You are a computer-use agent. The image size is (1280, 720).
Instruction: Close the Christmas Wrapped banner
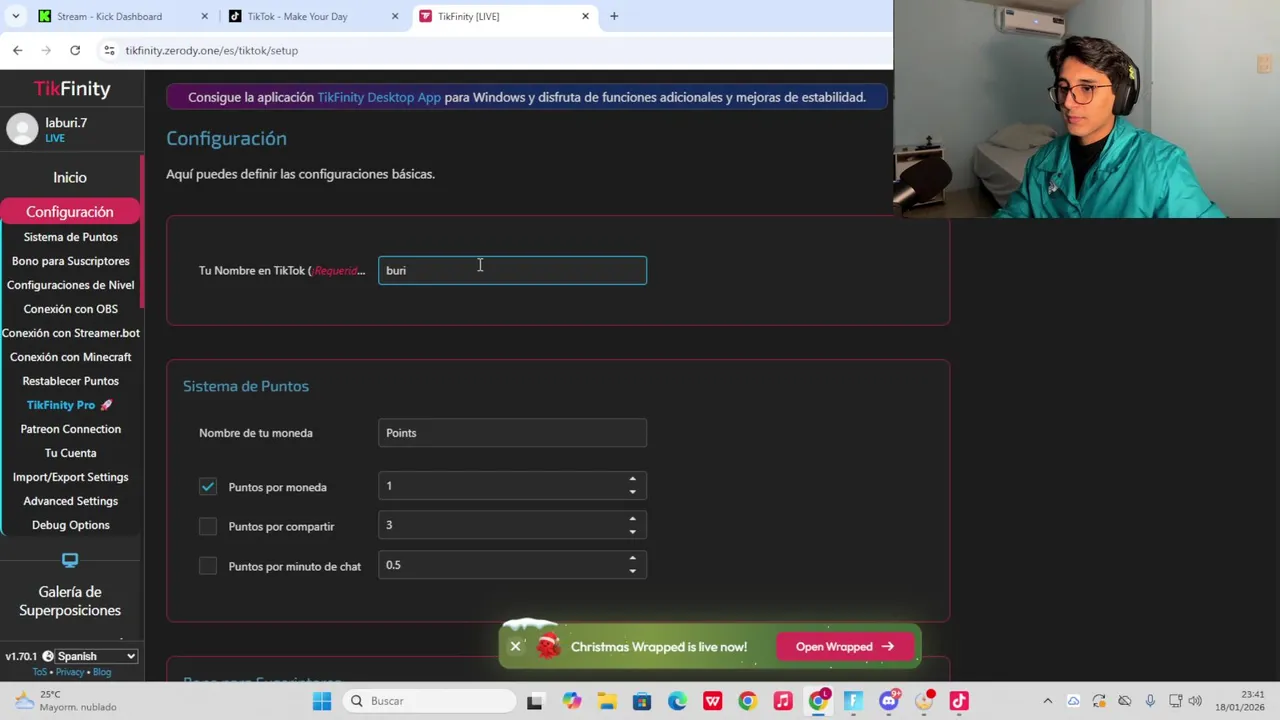tap(515, 646)
